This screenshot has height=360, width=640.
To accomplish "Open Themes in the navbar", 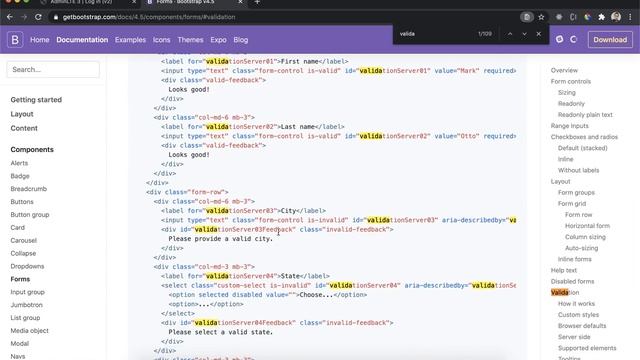I will click(x=190, y=40).
